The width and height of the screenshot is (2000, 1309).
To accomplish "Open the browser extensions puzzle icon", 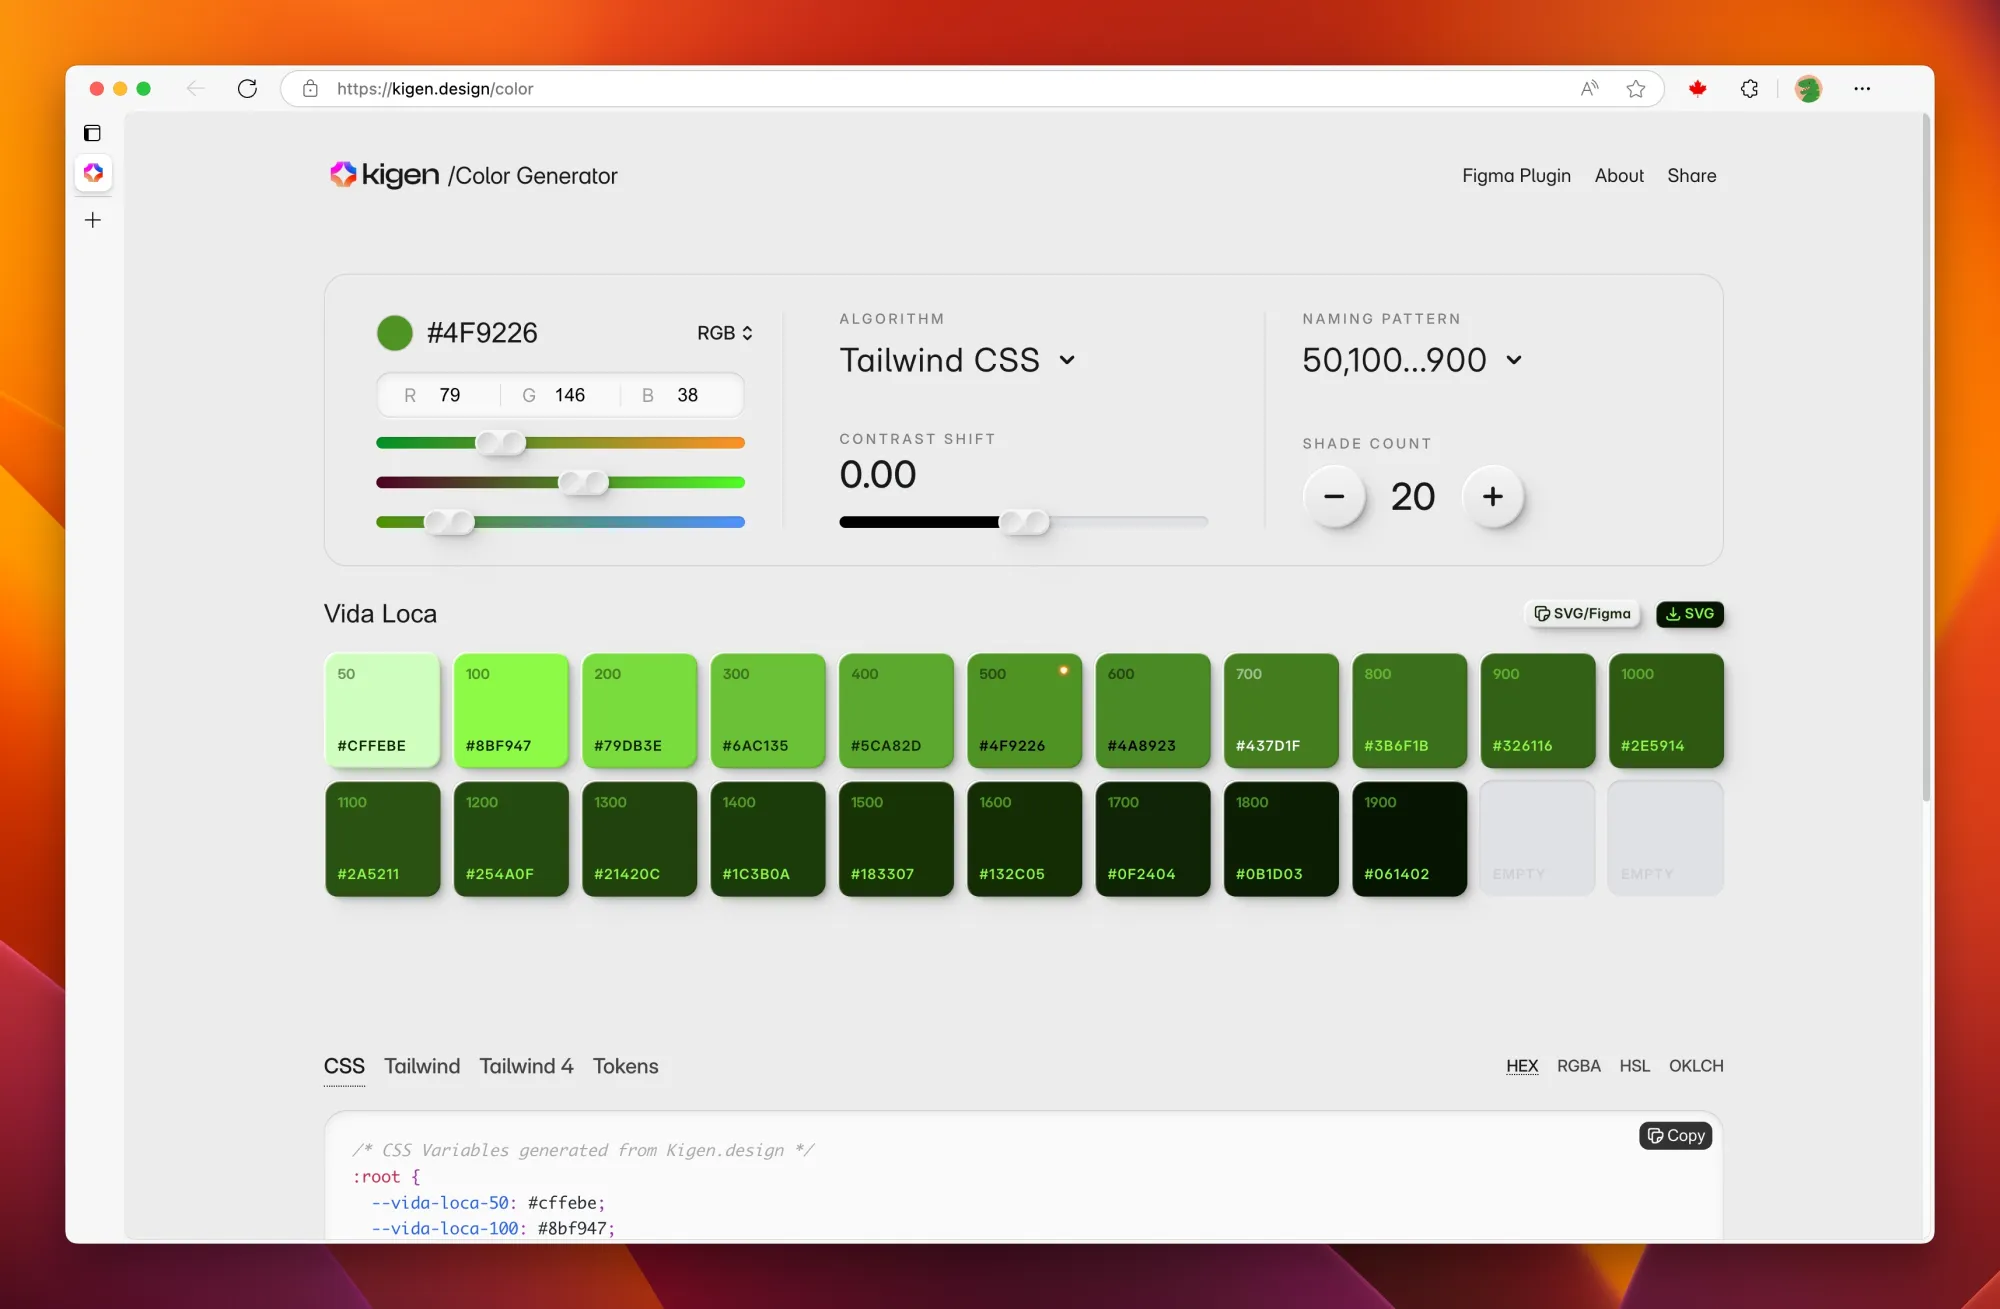I will pos(1749,88).
